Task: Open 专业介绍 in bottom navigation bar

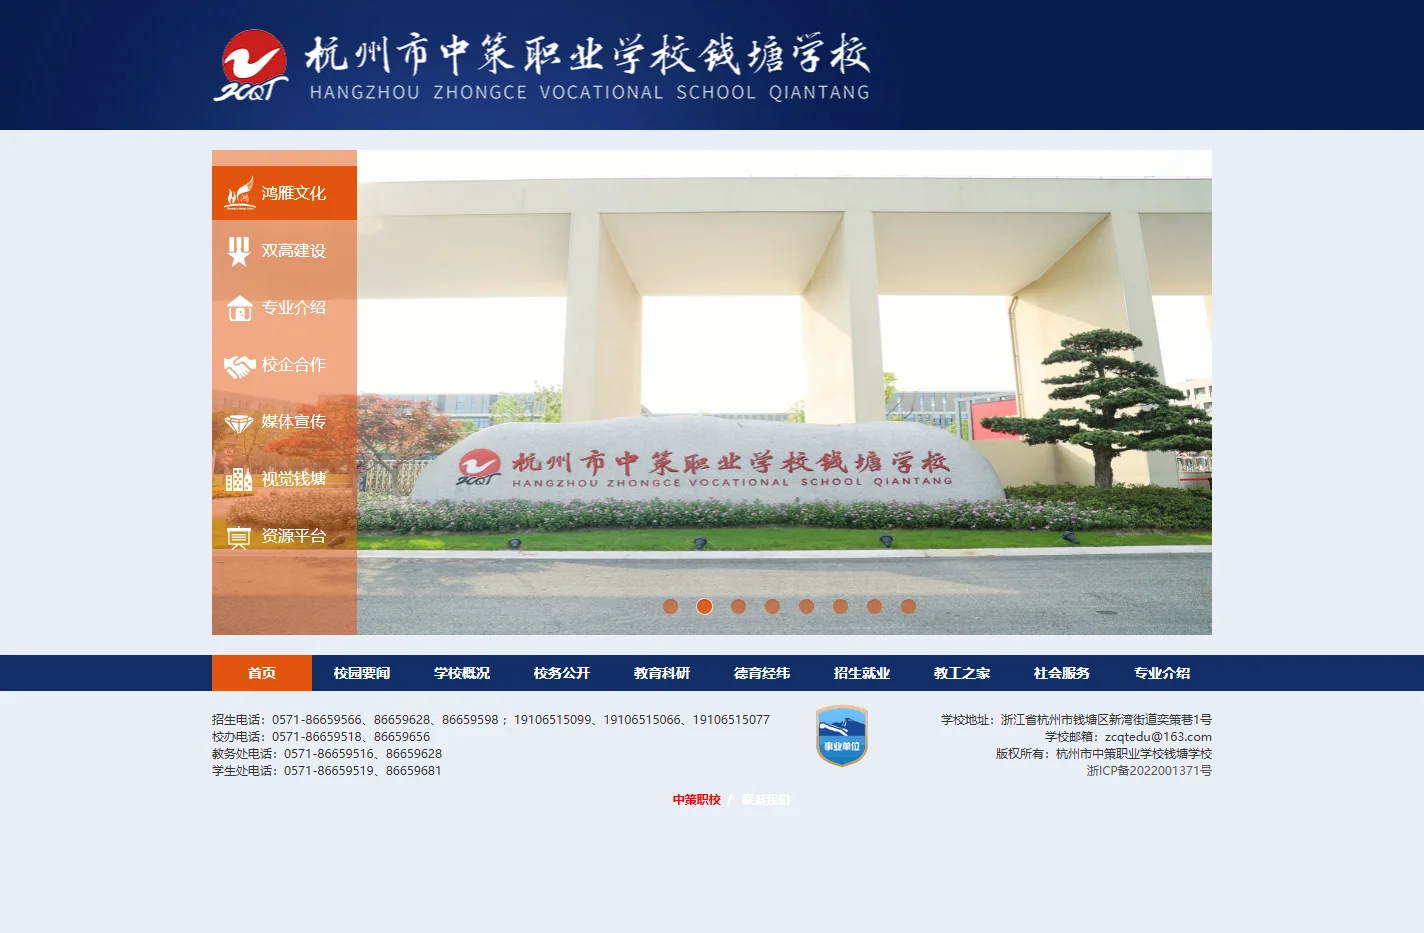Action: click(x=1162, y=673)
